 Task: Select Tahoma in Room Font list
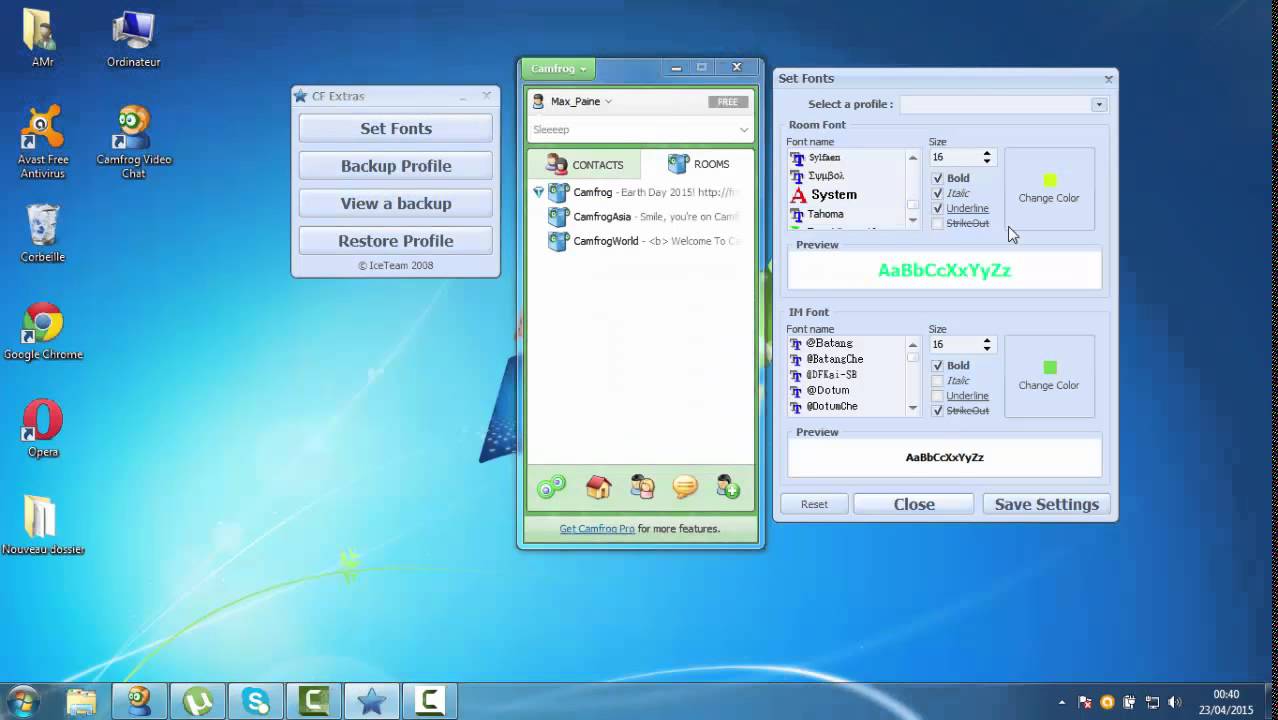[826, 214]
